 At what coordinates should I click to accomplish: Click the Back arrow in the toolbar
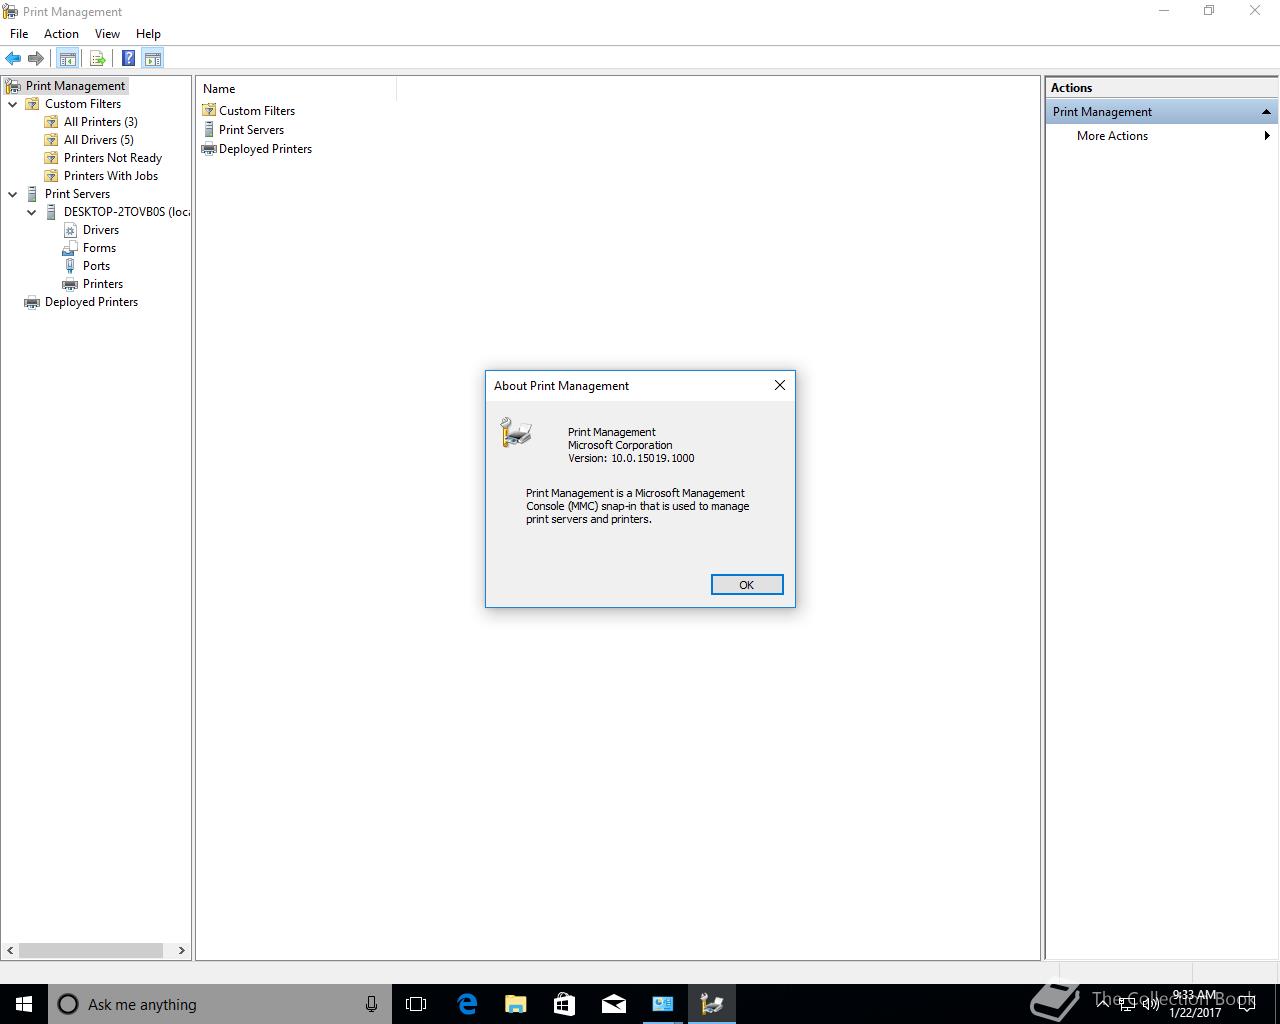13,59
